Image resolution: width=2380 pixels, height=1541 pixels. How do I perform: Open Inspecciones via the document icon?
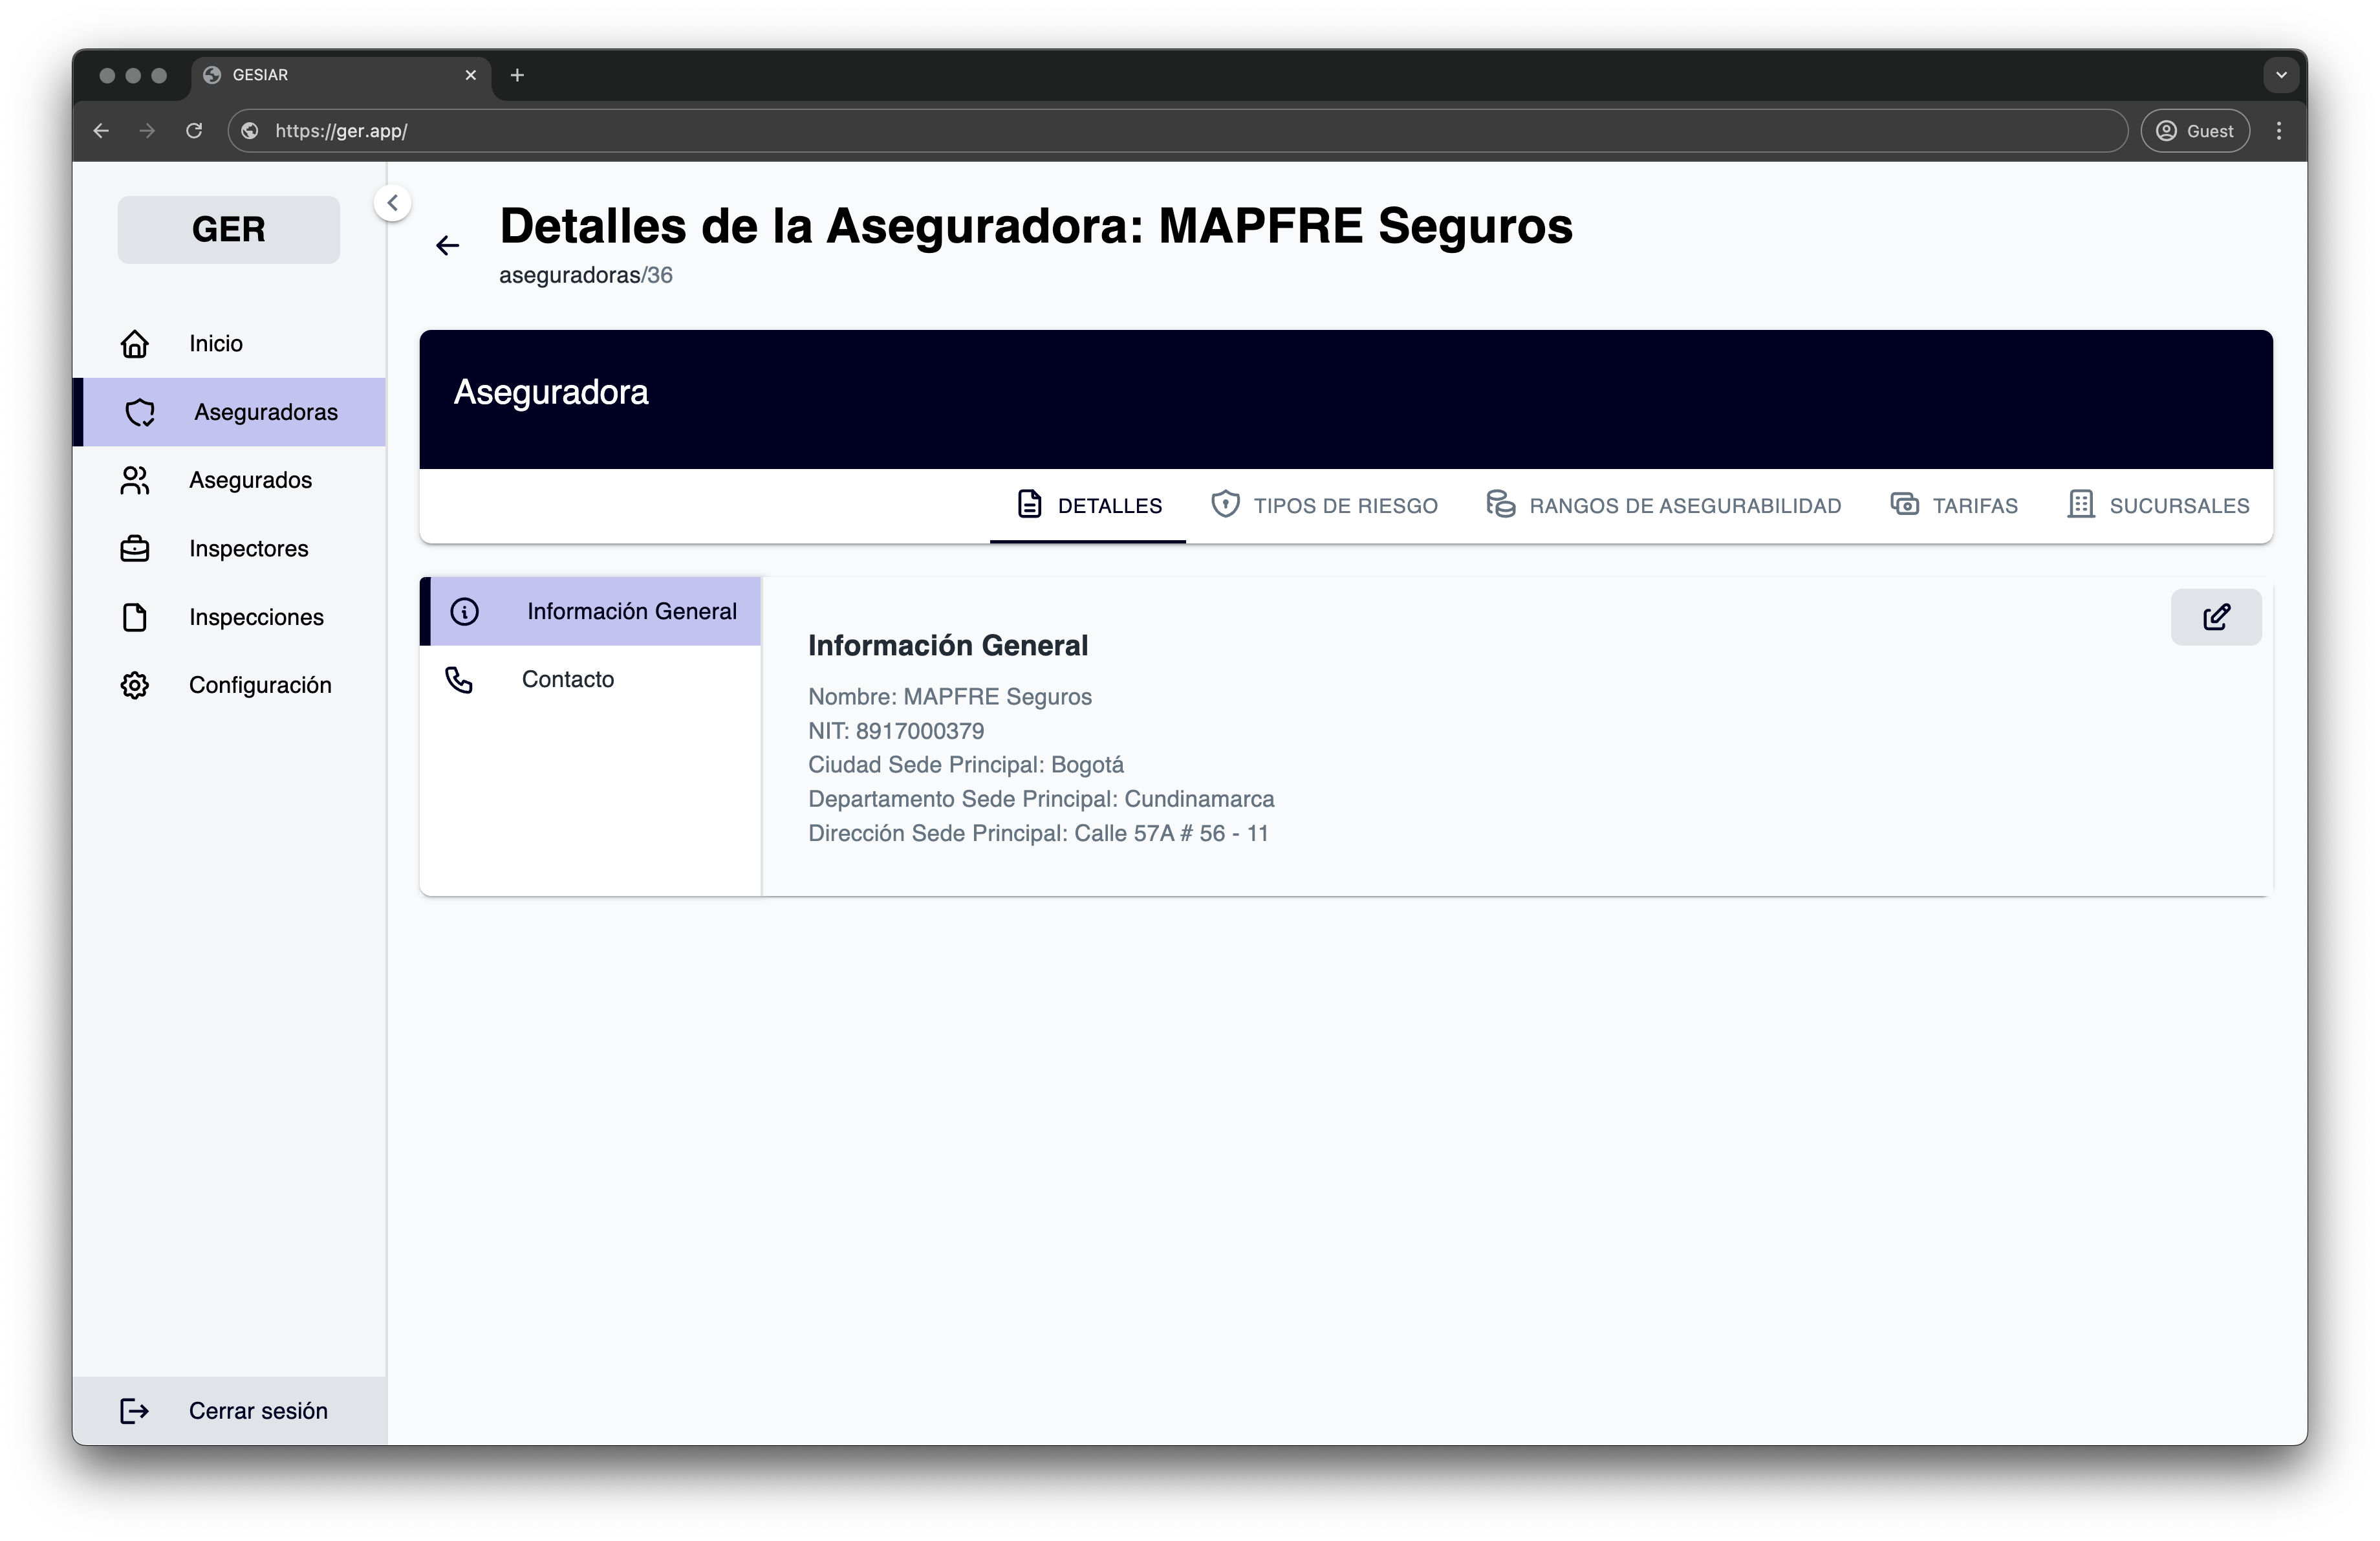(135, 617)
